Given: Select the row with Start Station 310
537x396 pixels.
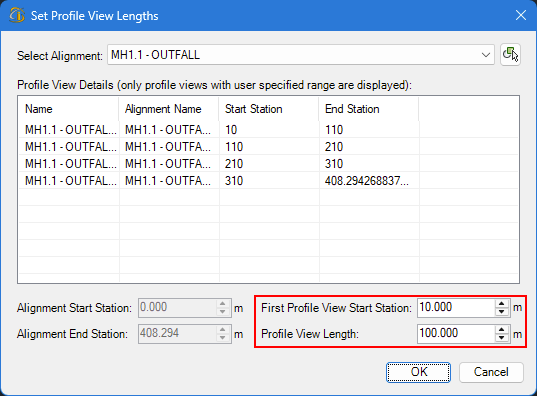Looking at the screenshot, I should coord(268,181).
